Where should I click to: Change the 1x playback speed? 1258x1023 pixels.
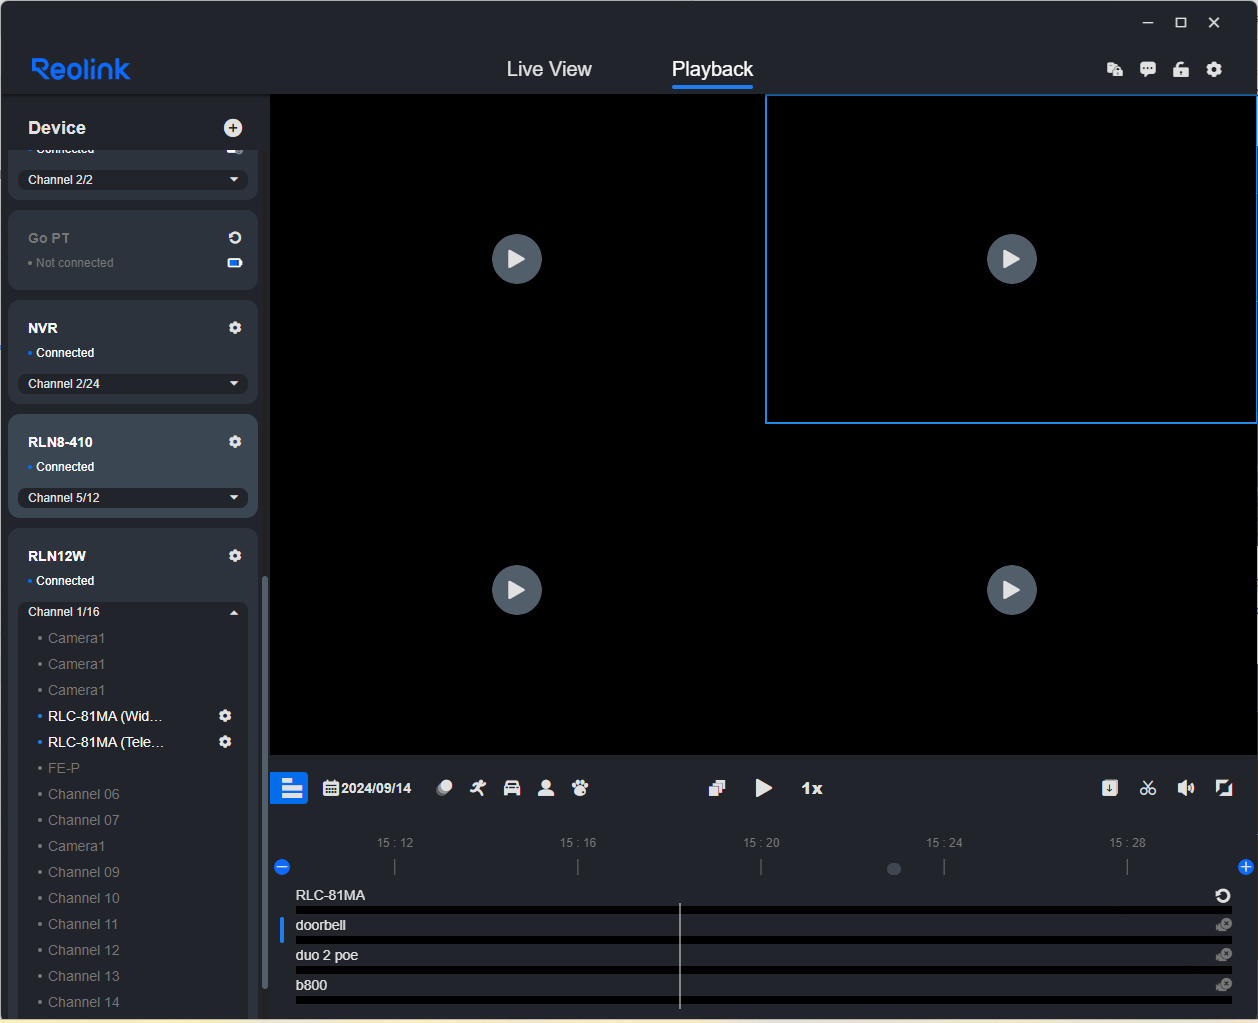(812, 788)
